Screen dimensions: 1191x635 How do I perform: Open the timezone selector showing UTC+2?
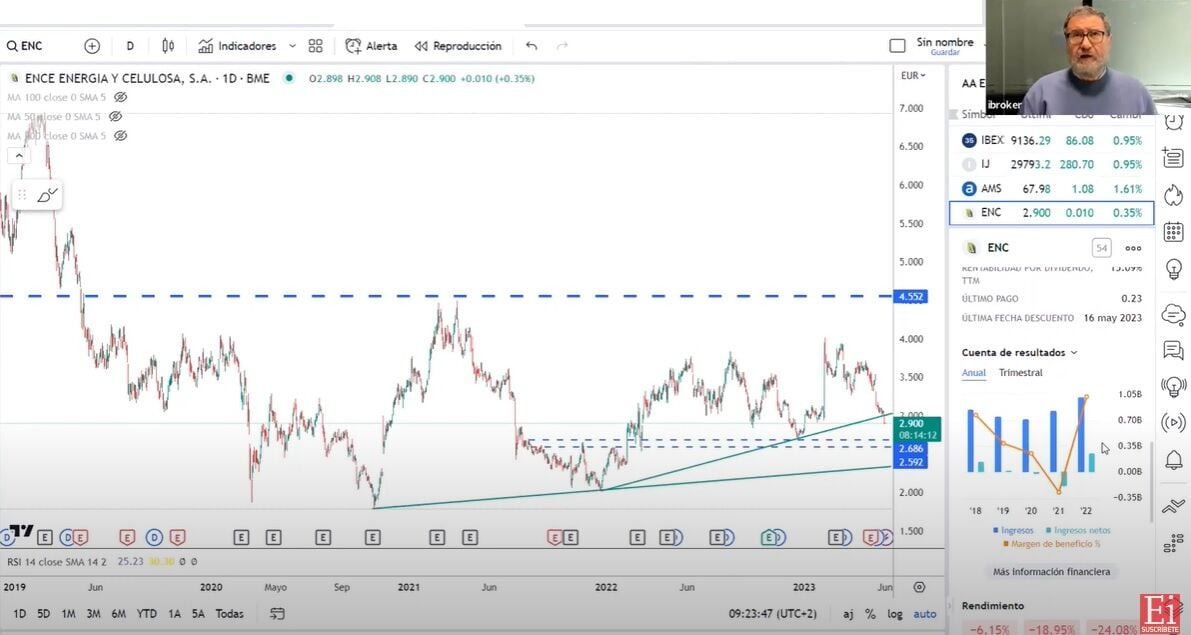click(772, 614)
